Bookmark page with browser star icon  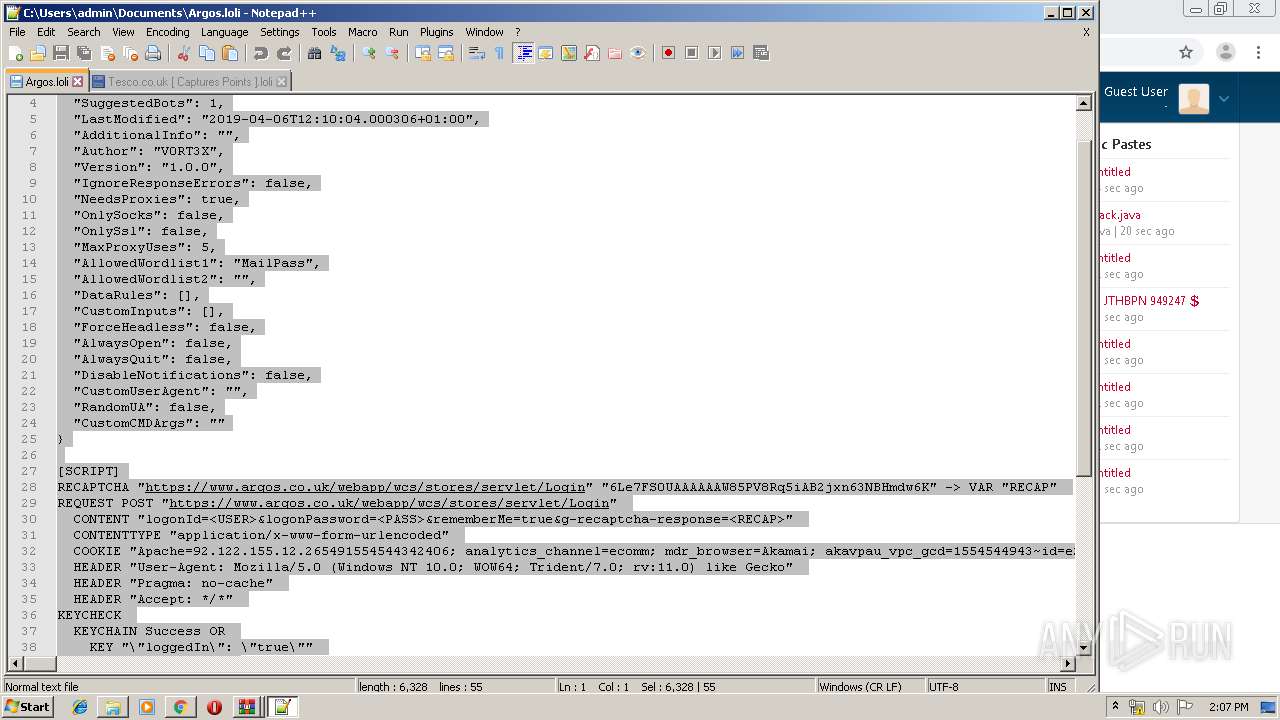[x=1186, y=52]
